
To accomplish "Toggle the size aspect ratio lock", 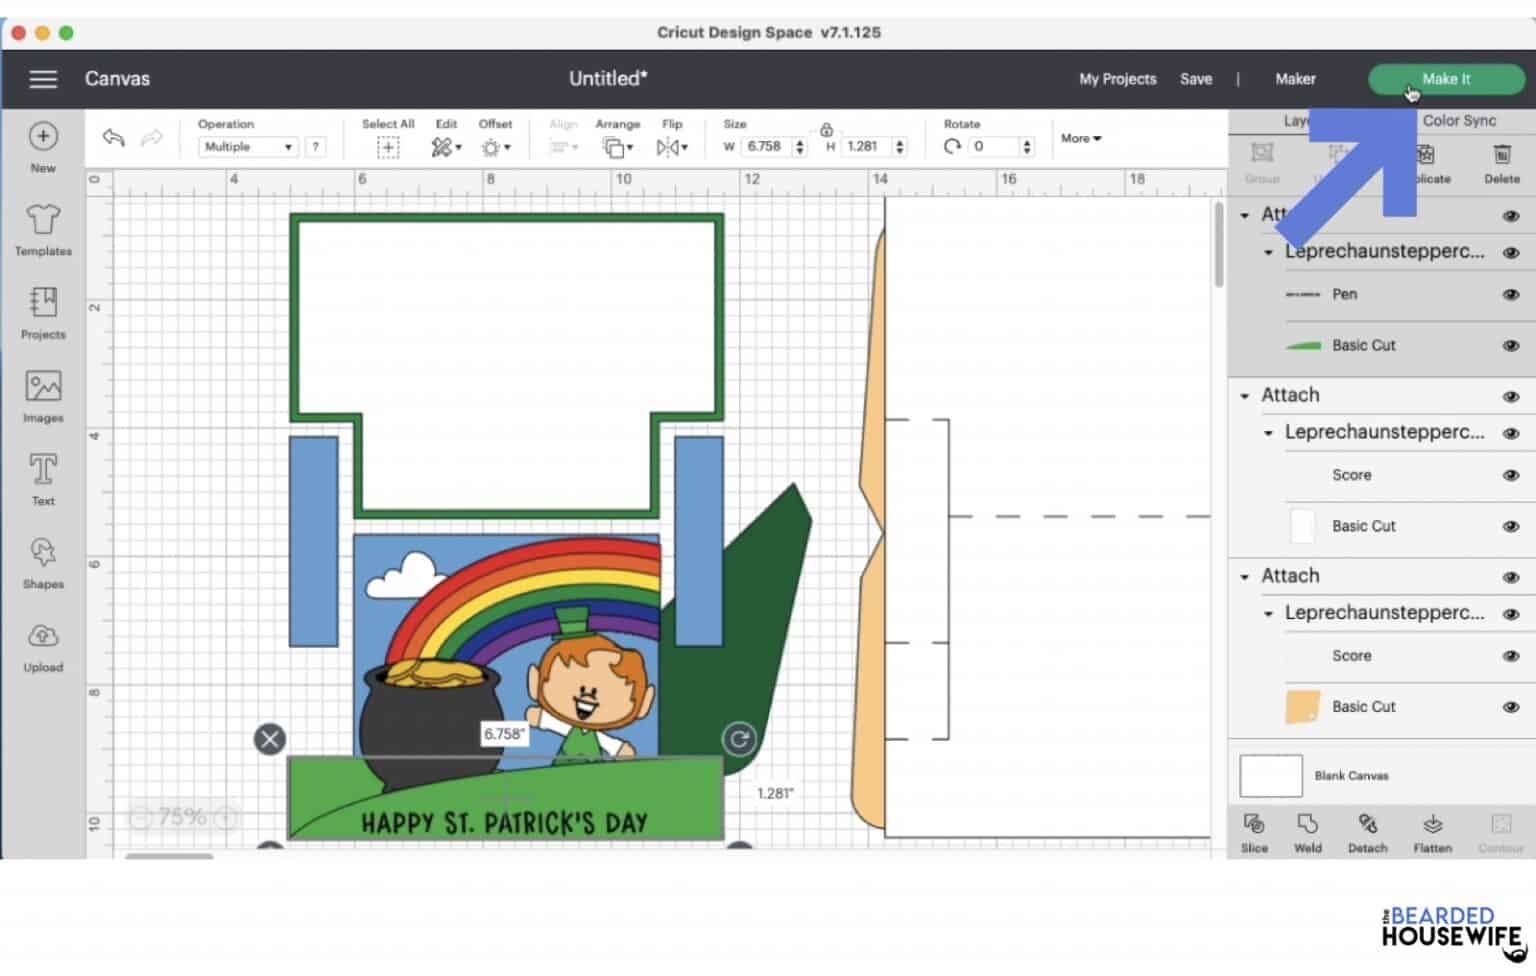I will click(826, 130).
